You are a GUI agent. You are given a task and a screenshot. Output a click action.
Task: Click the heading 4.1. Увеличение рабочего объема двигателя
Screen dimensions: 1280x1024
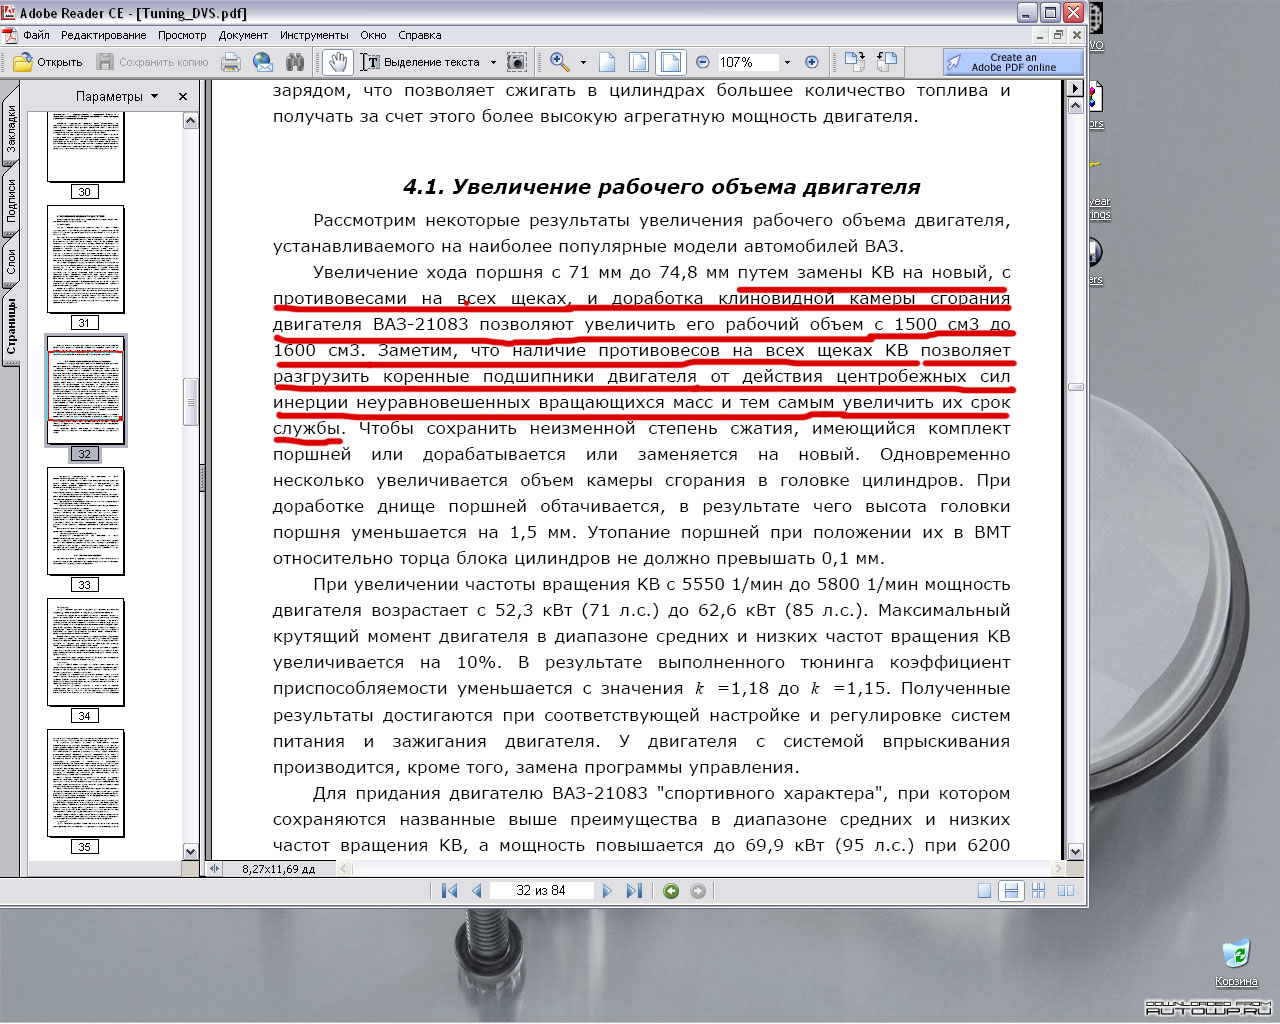coord(661,187)
